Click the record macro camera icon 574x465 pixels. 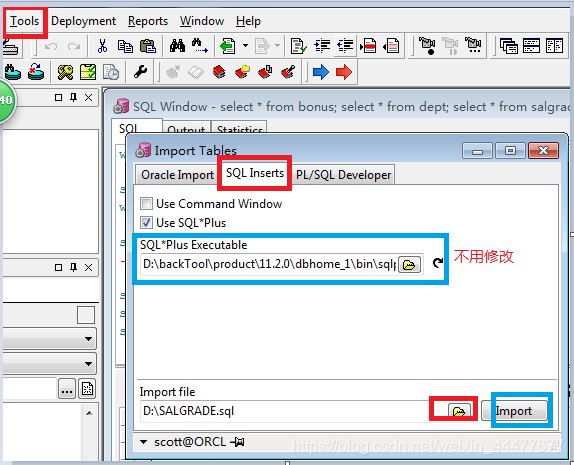tap(427, 46)
